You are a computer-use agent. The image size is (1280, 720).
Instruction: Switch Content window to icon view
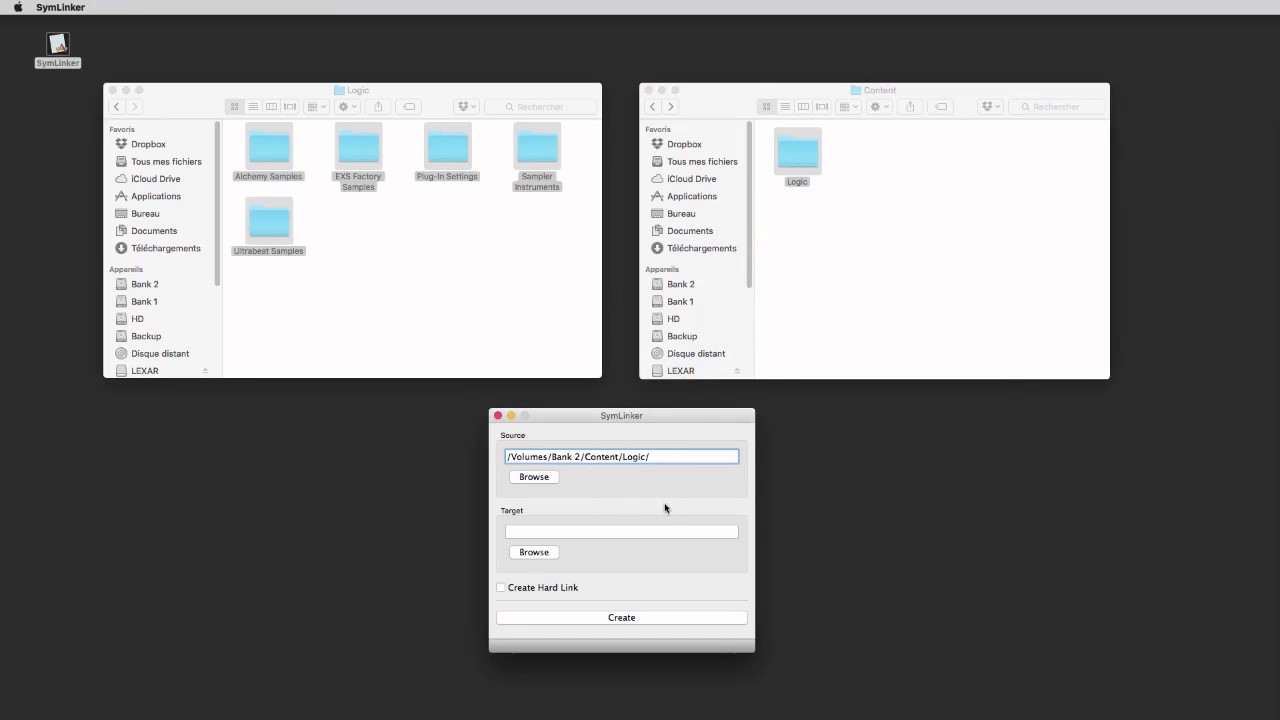tap(767, 107)
